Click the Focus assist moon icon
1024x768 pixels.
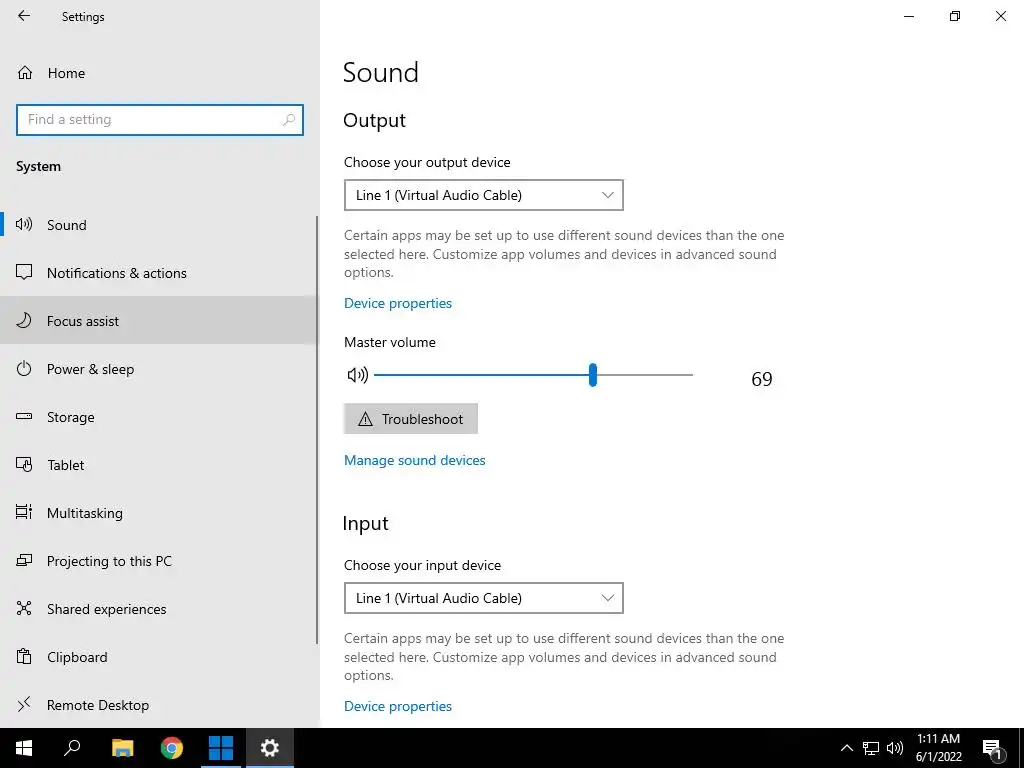point(24,321)
